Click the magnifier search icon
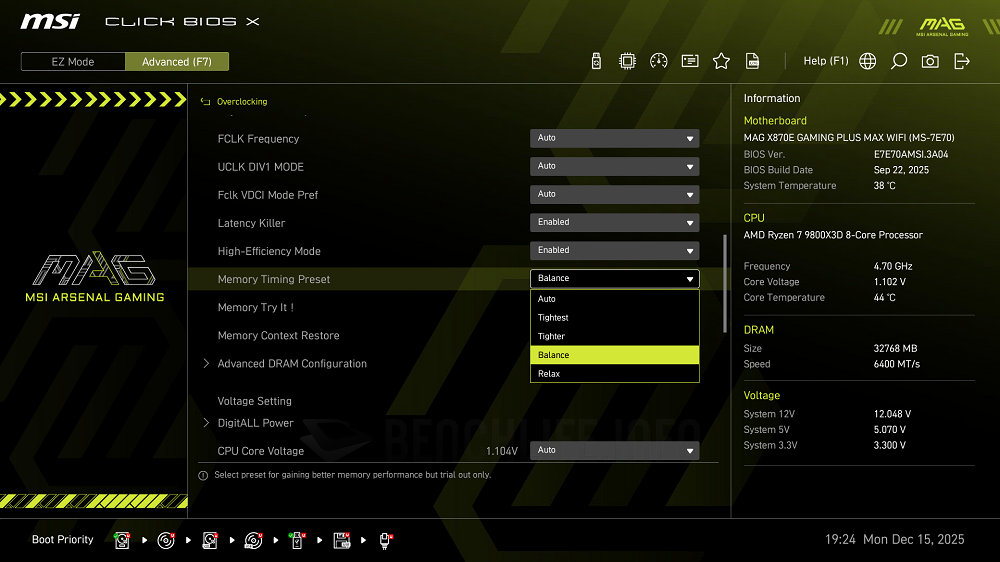The image size is (1000, 562). click(899, 61)
